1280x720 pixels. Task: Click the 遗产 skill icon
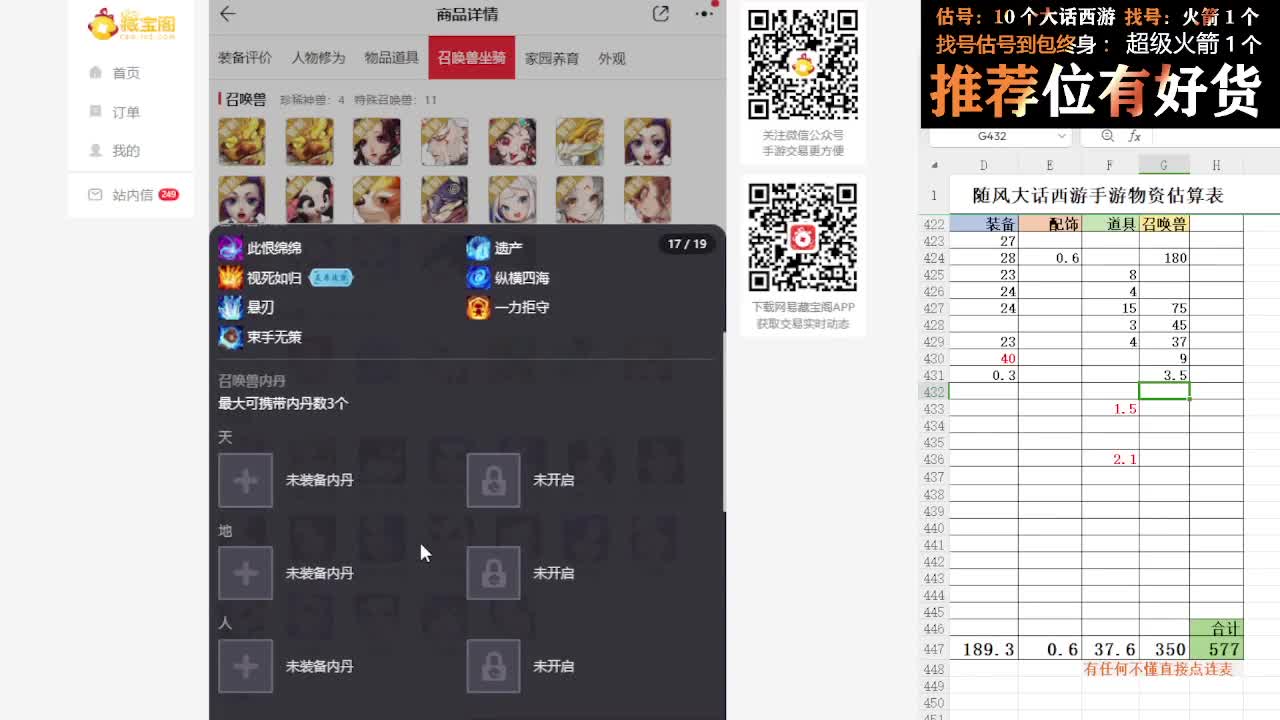[x=477, y=247]
